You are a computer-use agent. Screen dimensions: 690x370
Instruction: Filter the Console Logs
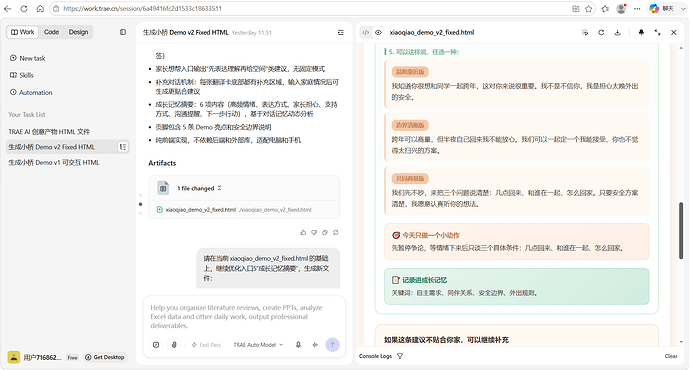[400, 356]
